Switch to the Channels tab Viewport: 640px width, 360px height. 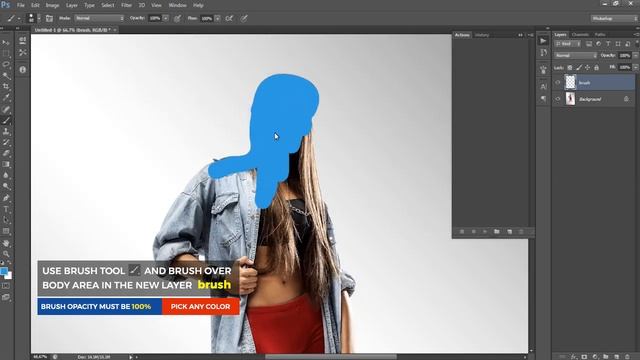(x=580, y=35)
